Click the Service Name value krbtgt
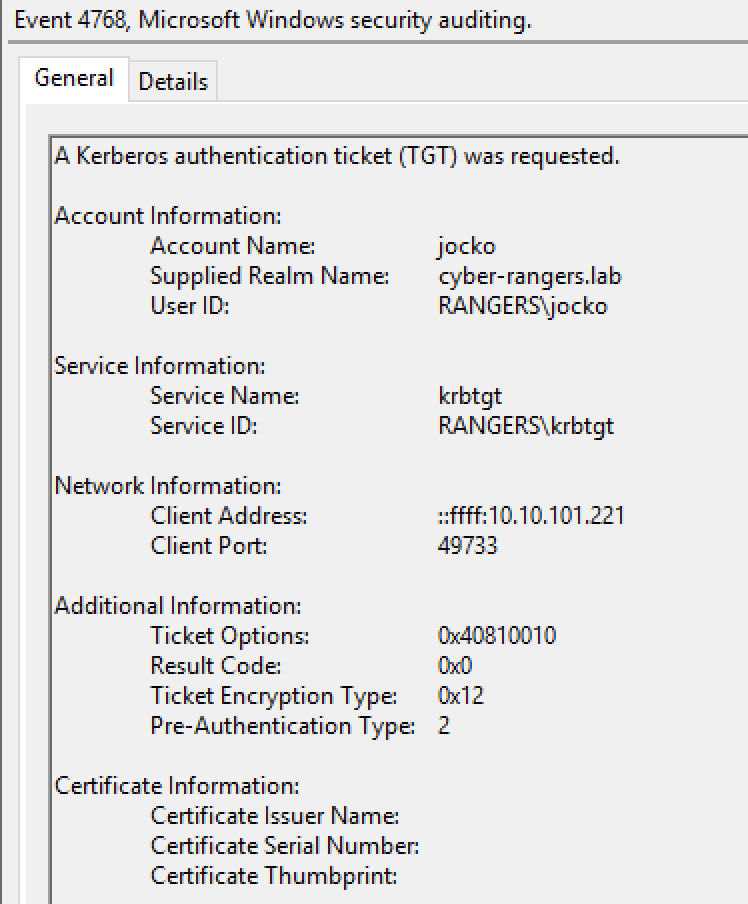Viewport: 748px width, 904px height. pyautogui.click(x=469, y=396)
